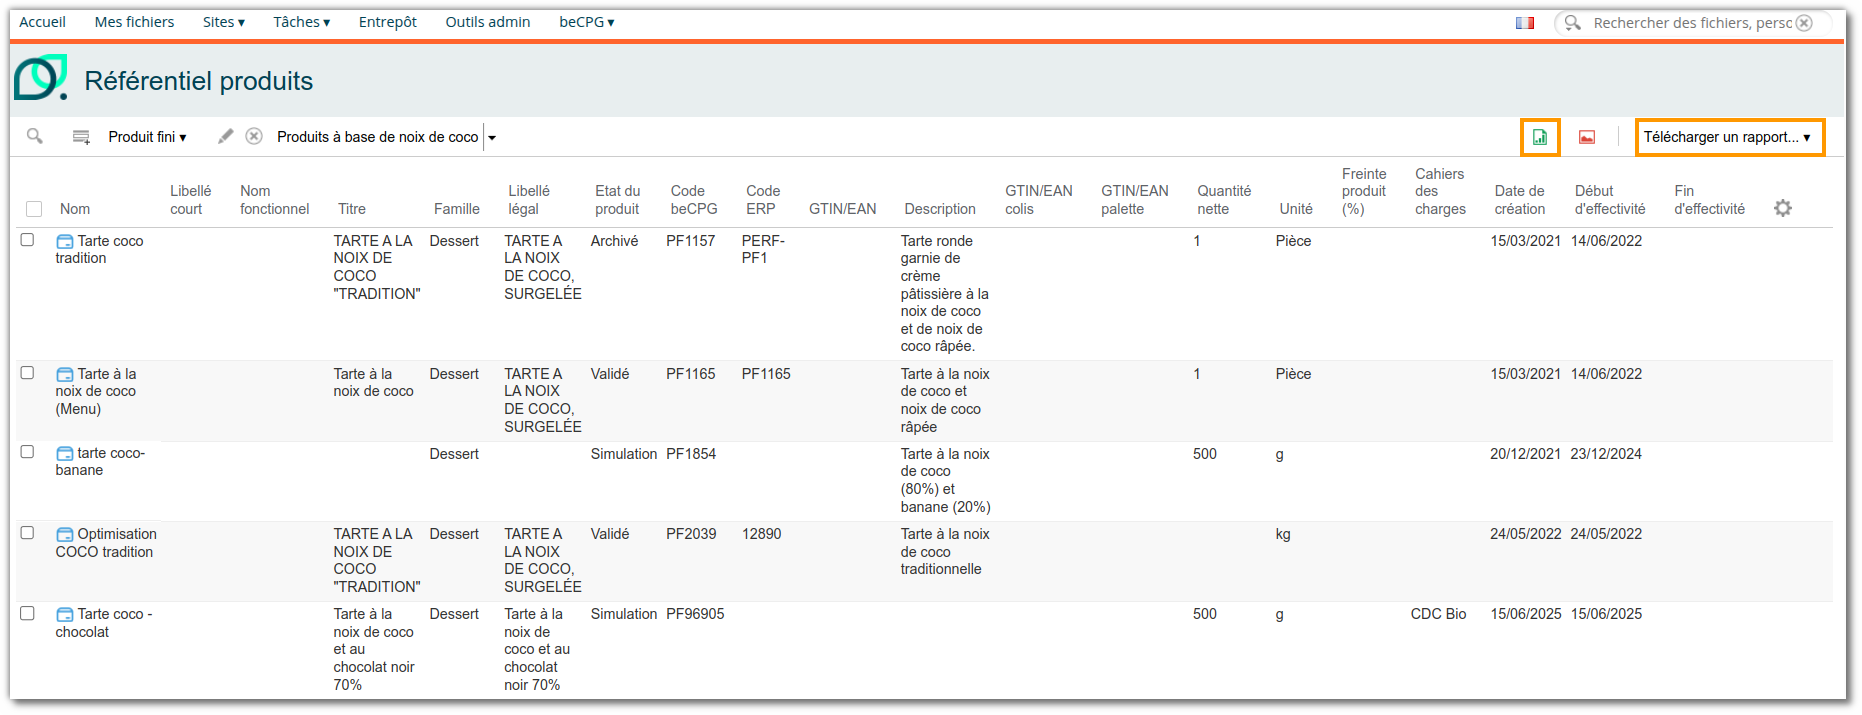Screen dimensions: 1862x715
Task: Clear the top search field with the X icon
Action: (1804, 23)
